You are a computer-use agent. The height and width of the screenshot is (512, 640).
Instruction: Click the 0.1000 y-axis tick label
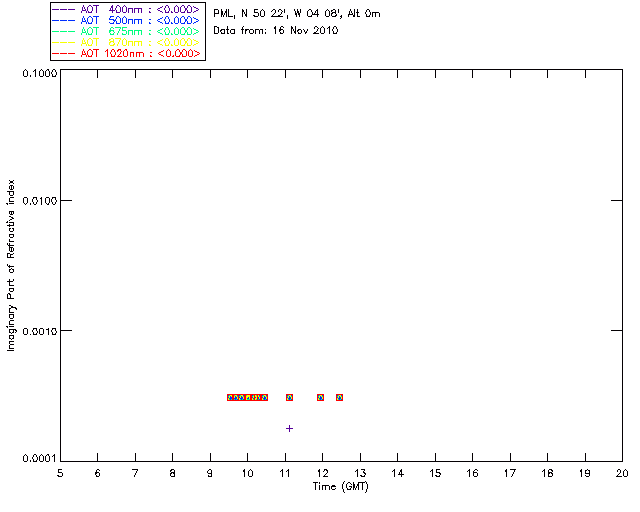tap(40, 73)
